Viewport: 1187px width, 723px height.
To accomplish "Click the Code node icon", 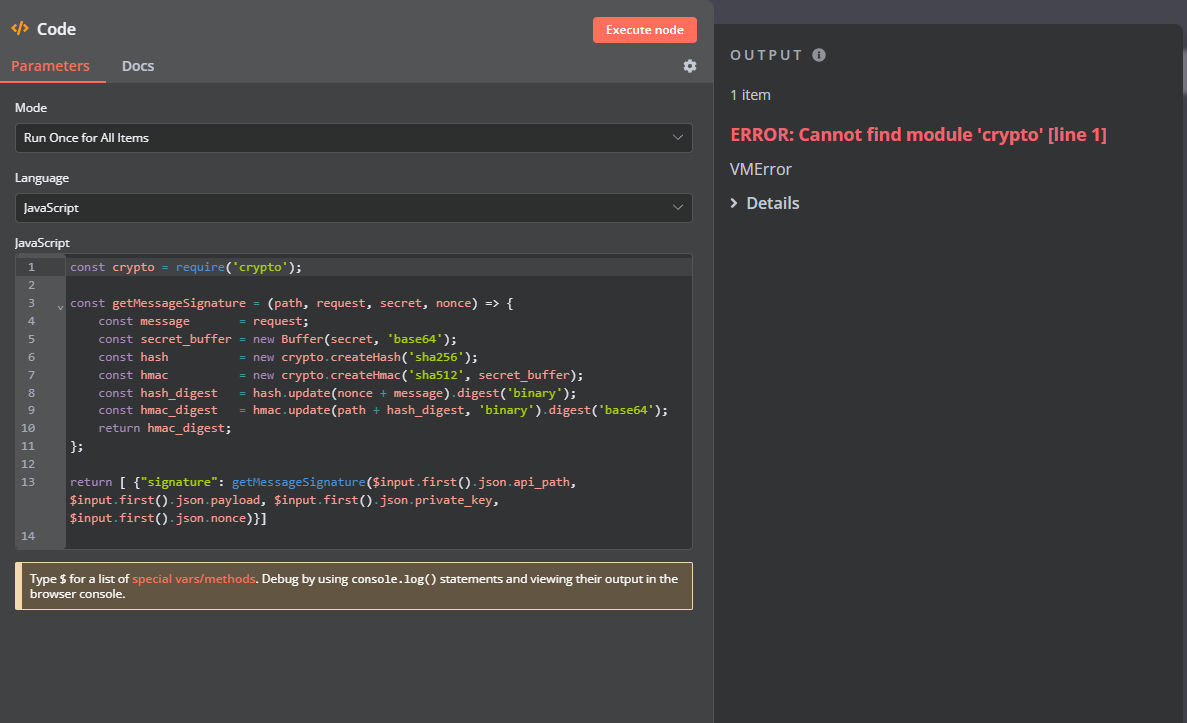I will coord(20,29).
